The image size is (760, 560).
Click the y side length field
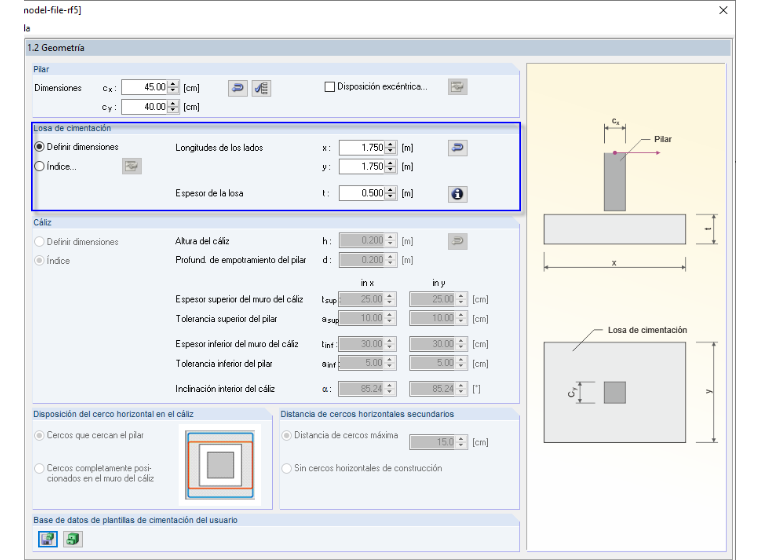click(x=363, y=167)
